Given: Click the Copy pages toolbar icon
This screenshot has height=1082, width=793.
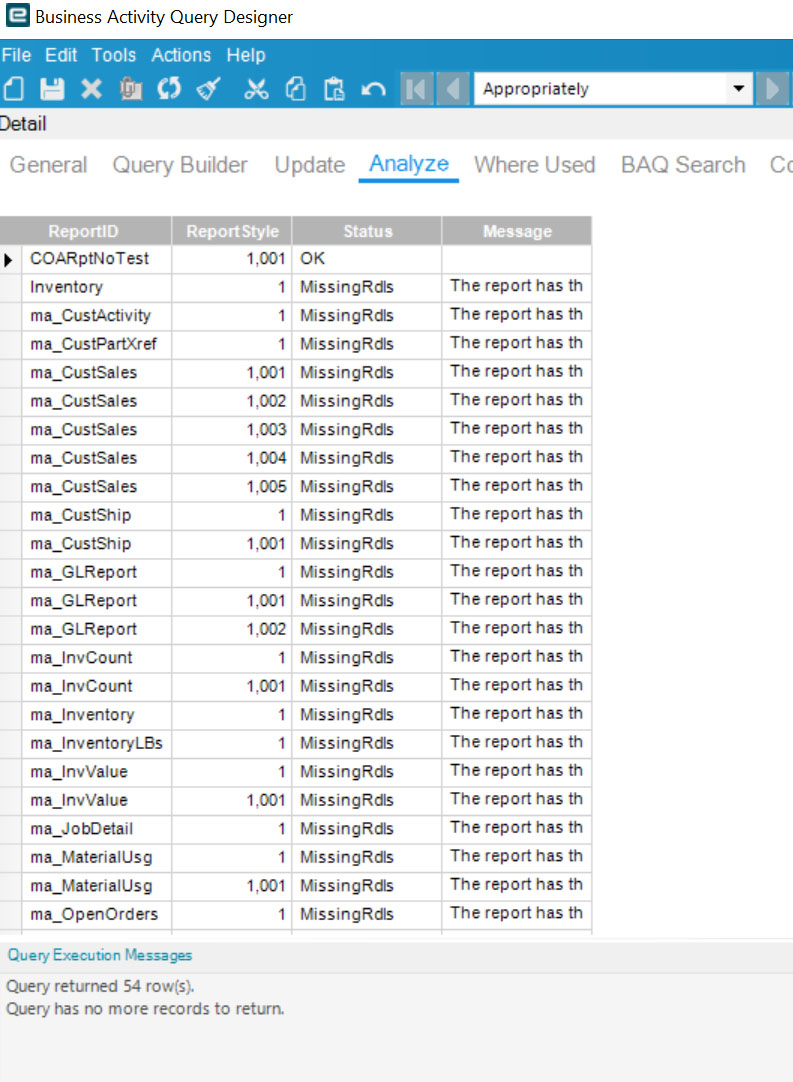Looking at the screenshot, I should click(295, 89).
